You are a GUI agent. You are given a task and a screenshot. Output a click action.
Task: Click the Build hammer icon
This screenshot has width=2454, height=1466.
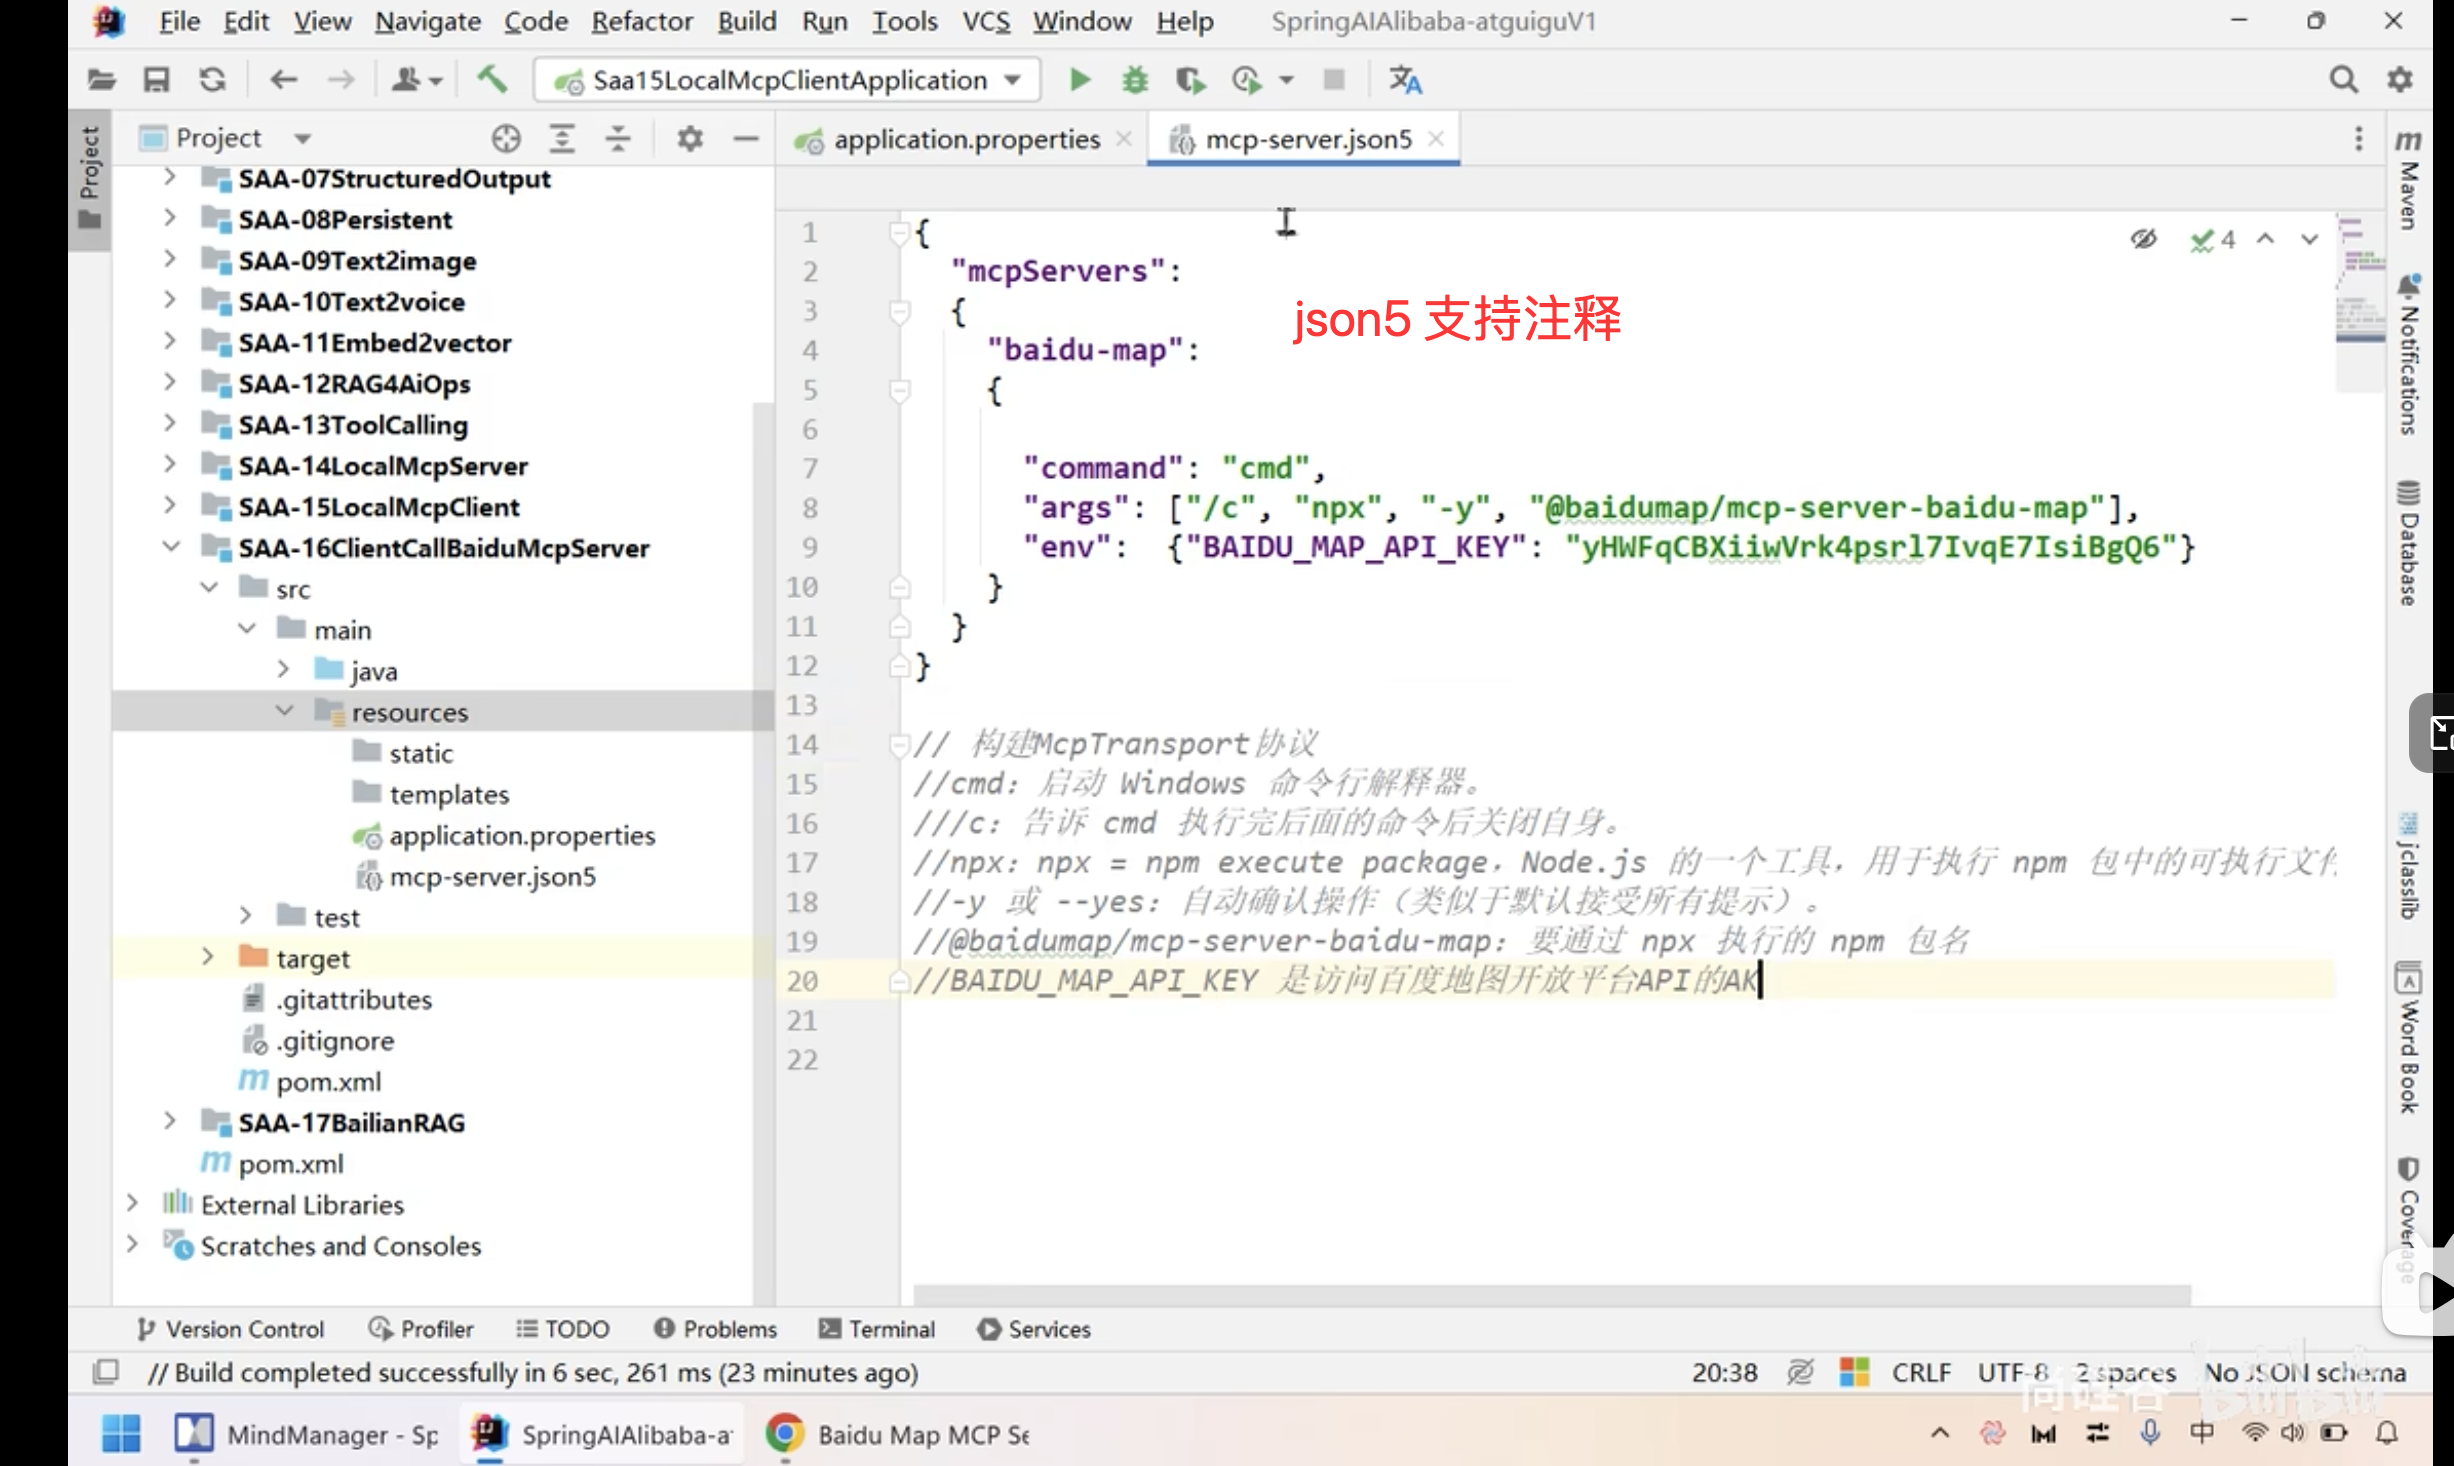pos(491,80)
